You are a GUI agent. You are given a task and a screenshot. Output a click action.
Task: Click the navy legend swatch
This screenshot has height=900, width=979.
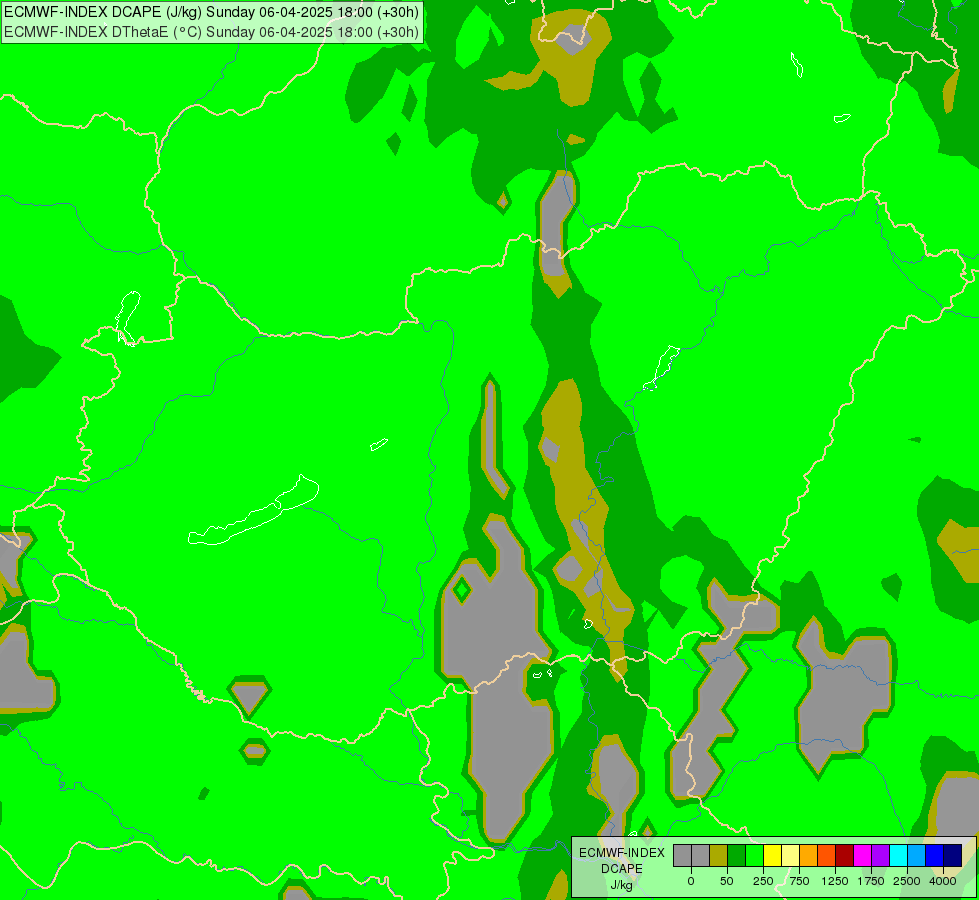click(x=953, y=855)
